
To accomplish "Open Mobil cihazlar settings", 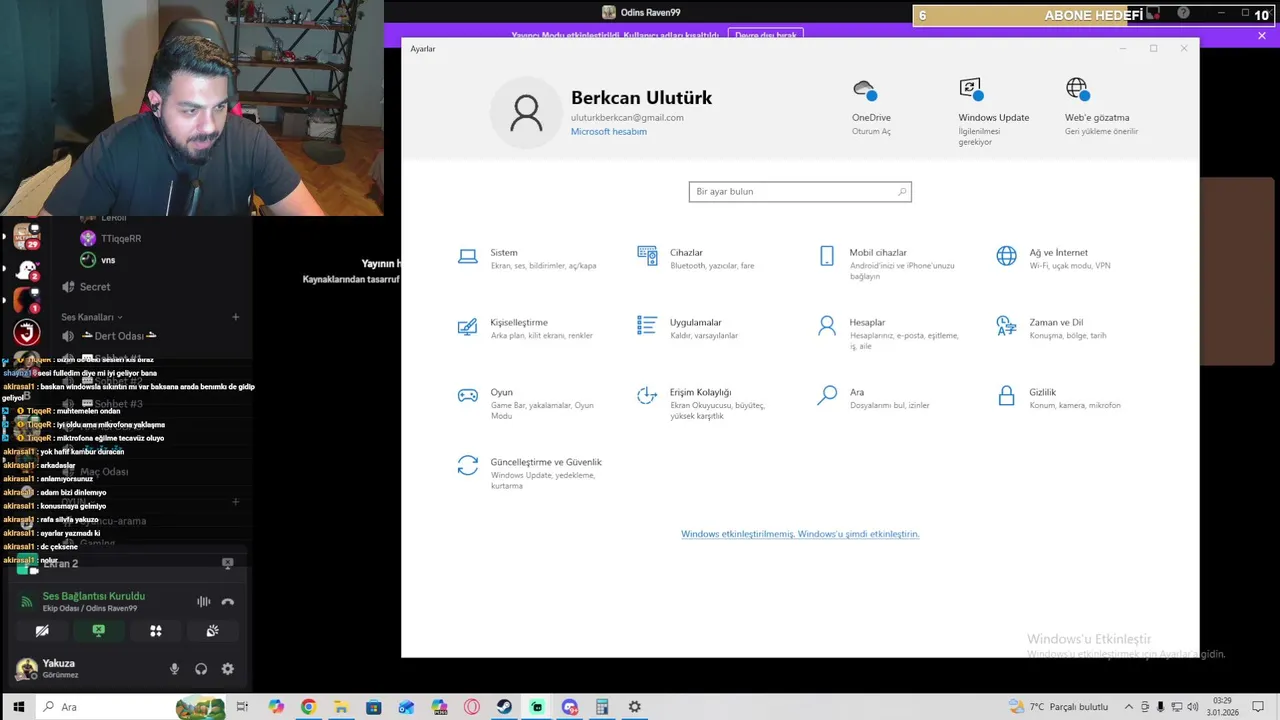I will click(887, 263).
